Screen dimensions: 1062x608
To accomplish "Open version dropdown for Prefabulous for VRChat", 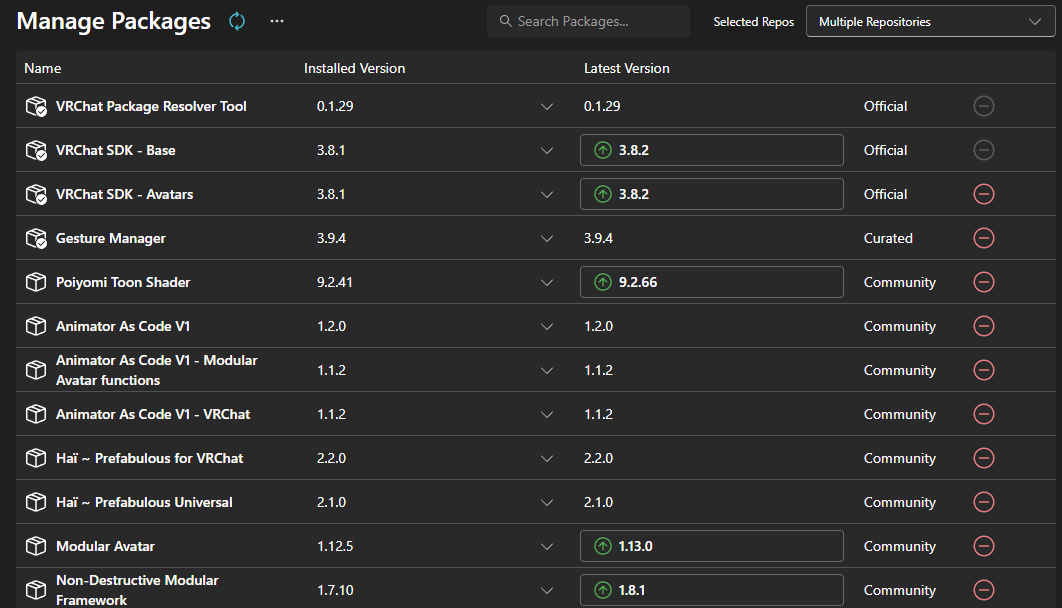I will 547,459.
